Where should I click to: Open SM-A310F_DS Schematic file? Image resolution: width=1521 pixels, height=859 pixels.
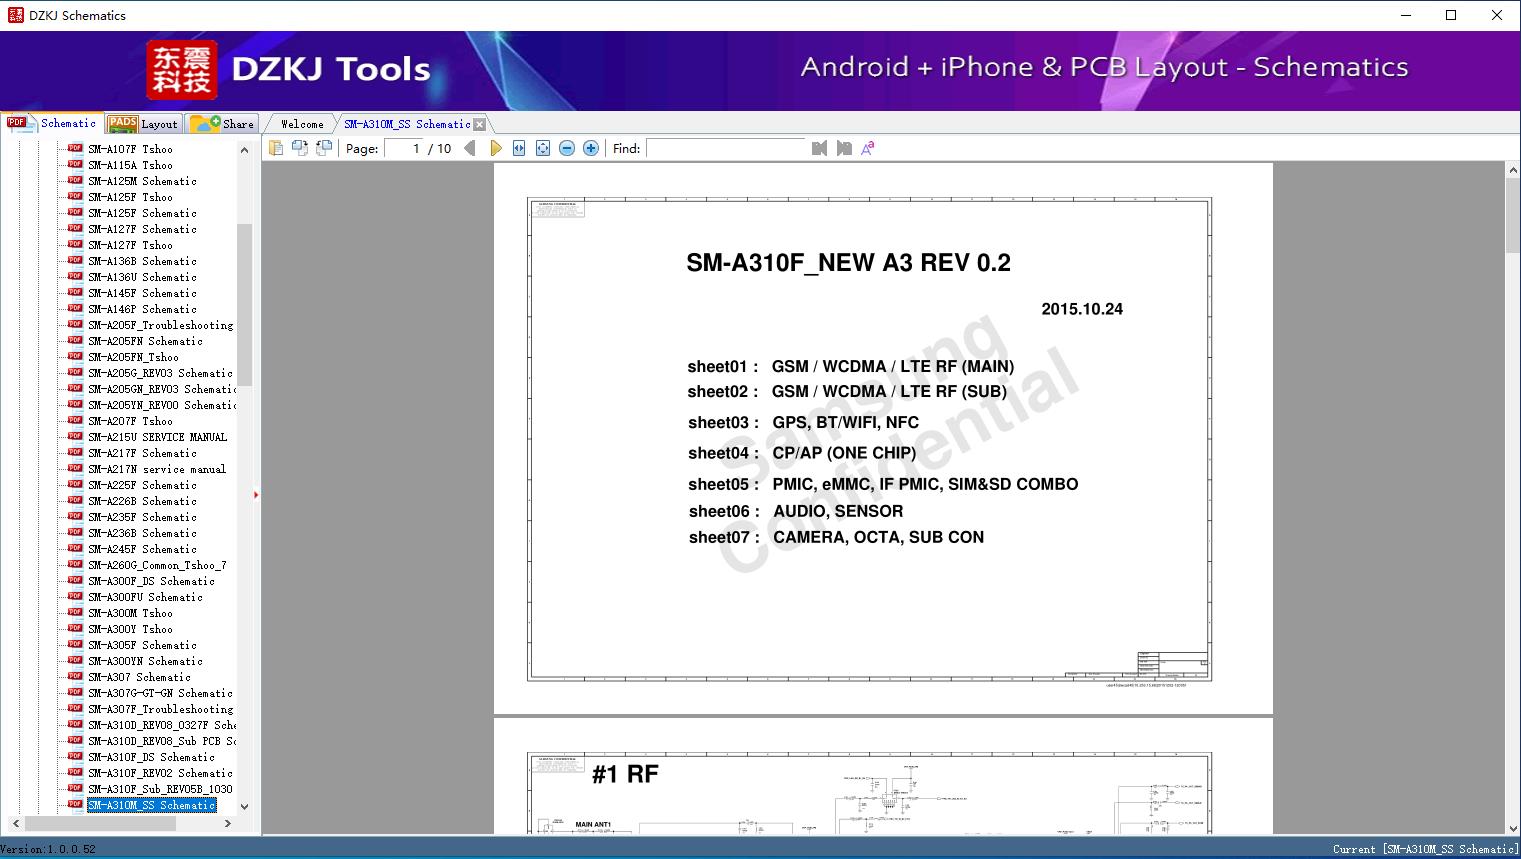pyautogui.click(x=151, y=757)
